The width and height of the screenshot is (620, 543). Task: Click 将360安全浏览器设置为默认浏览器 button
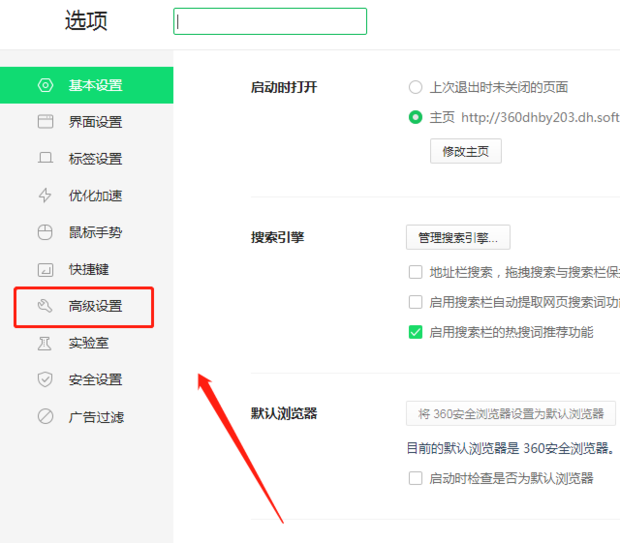pos(511,414)
